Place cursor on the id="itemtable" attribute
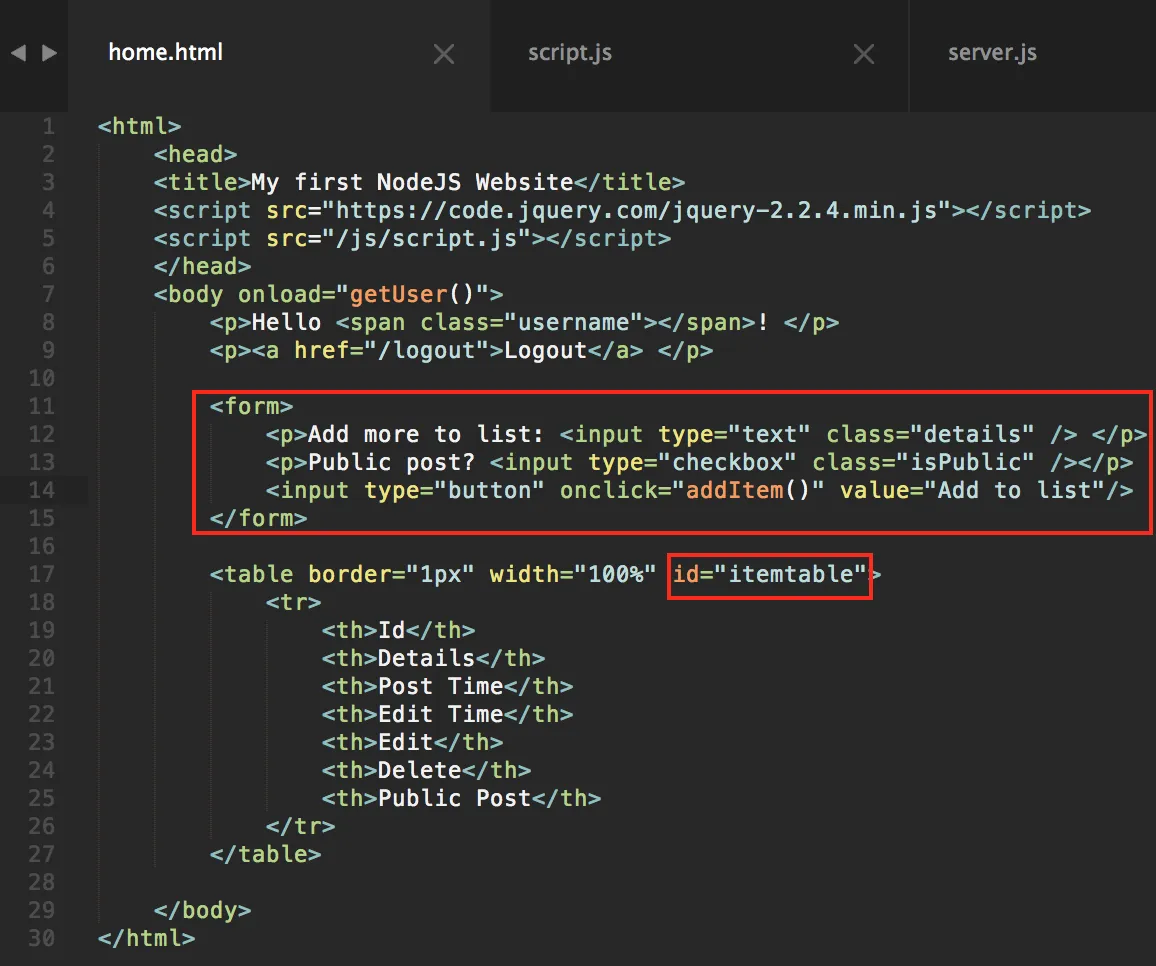The image size is (1156, 966). tap(769, 574)
